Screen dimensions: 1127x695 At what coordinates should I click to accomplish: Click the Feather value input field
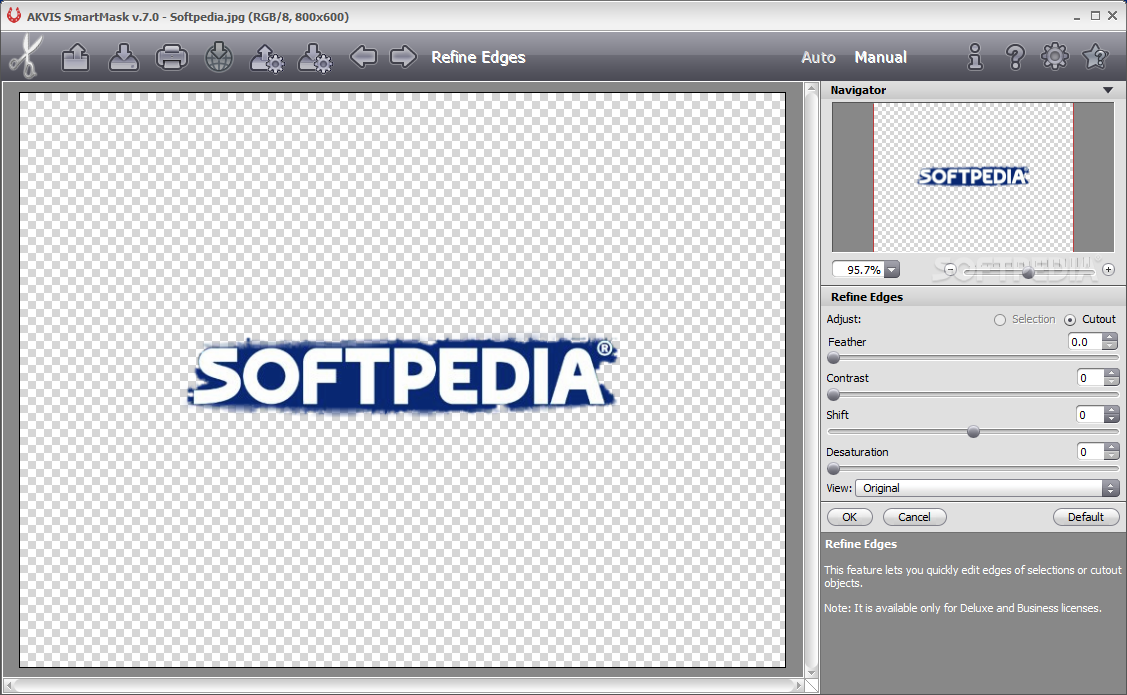[x=1086, y=342]
